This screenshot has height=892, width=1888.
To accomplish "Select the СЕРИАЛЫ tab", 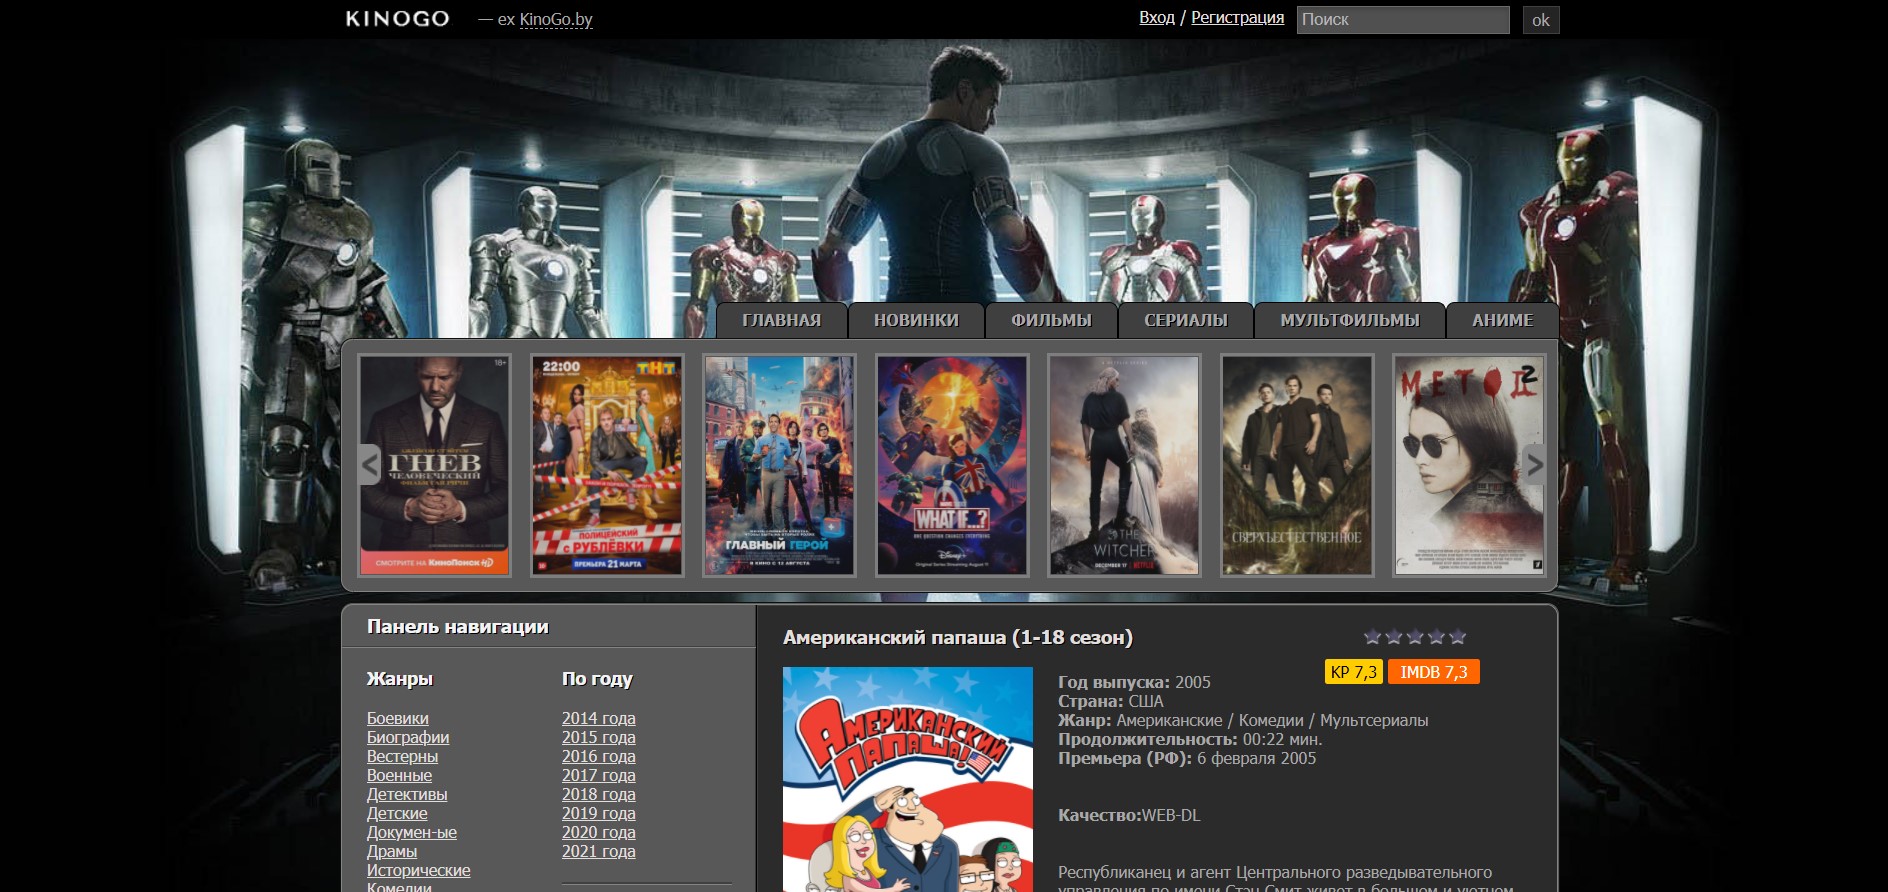I will point(1186,320).
